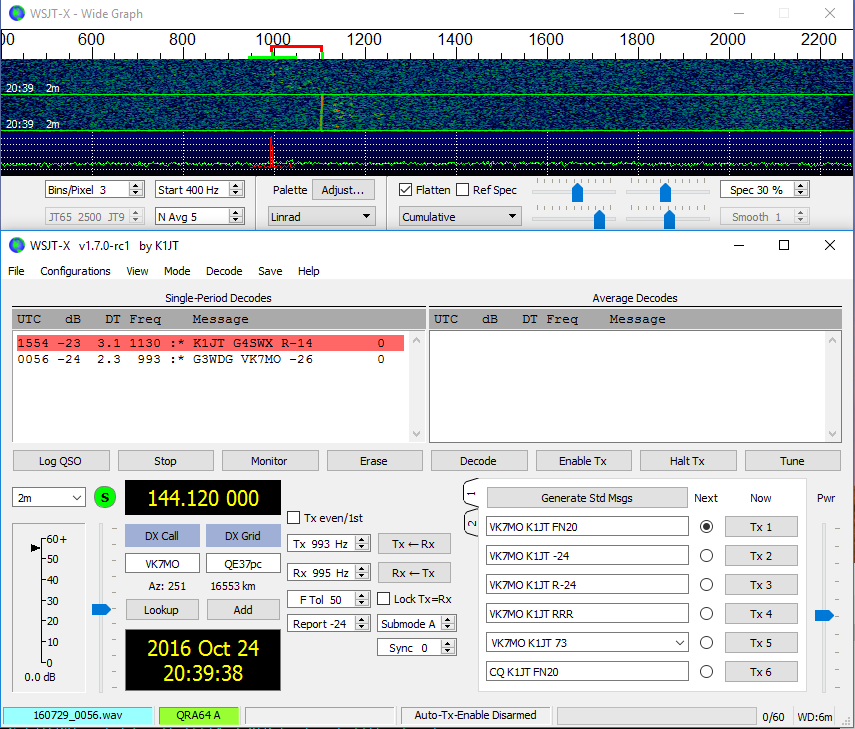The height and width of the screenshot is (729, 855).
Task: Click the Rx 995 Hz spinner arrows
Action: pos(362,573)
